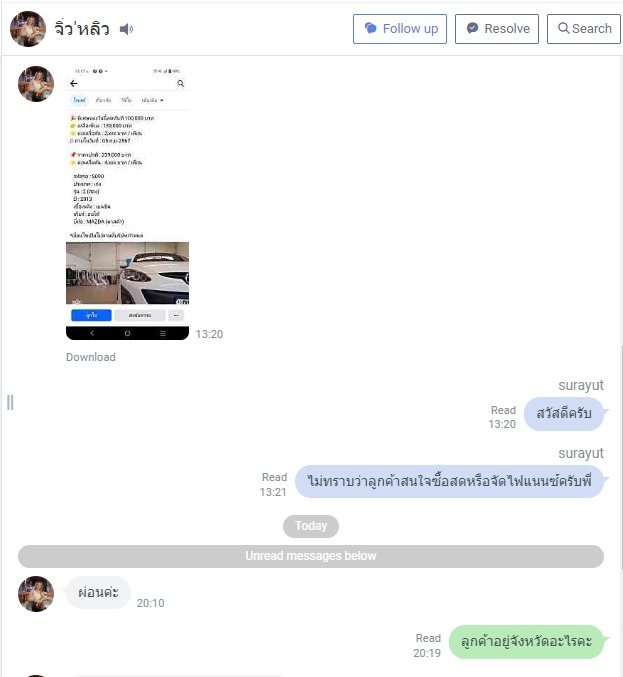Download the attached image

(x=91, y=357)
